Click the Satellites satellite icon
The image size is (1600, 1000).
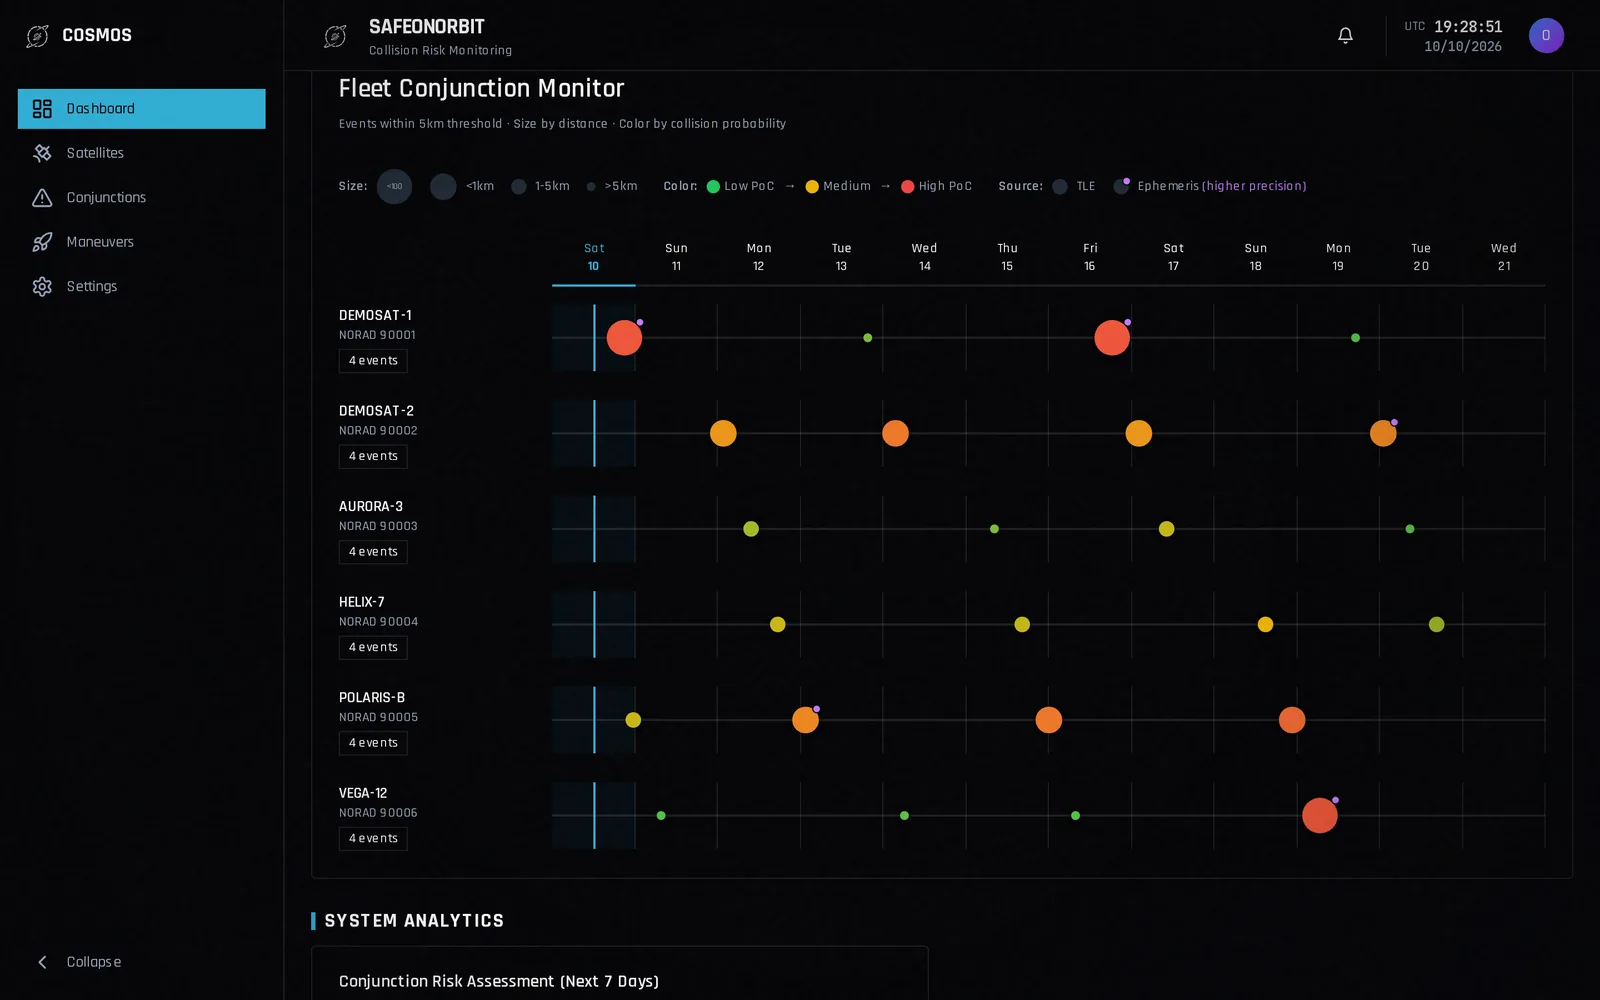coord(42,153)
